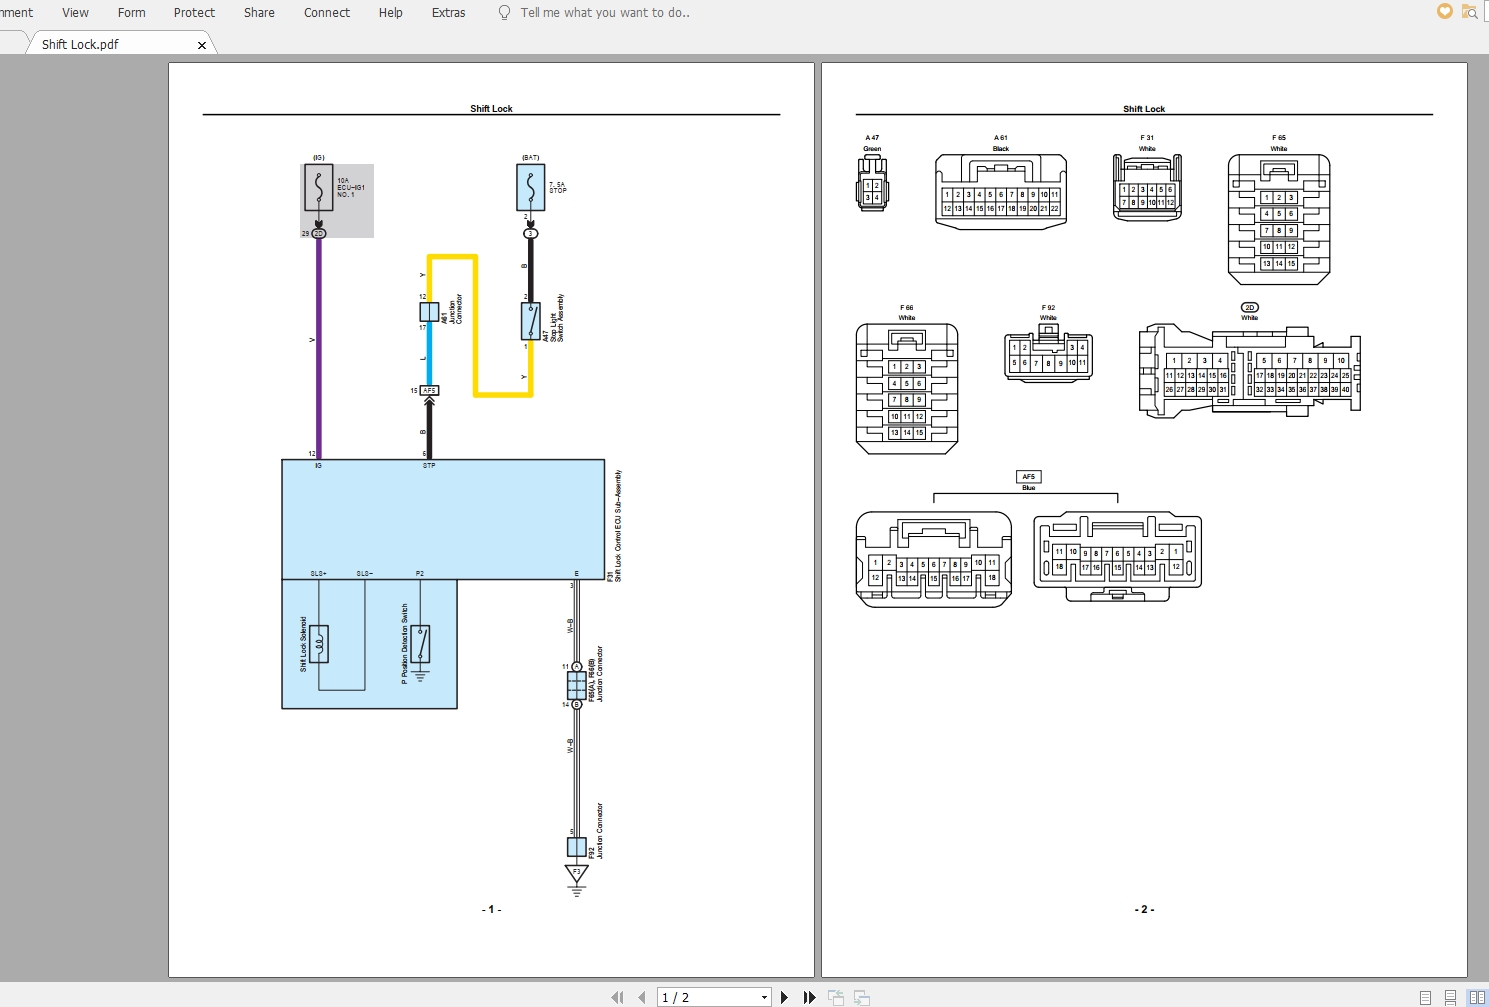The width and height of the screenshot is (1489, 1007).
Task: Click the 'Shift Lock' title on page one
Action: pos(491,108)
